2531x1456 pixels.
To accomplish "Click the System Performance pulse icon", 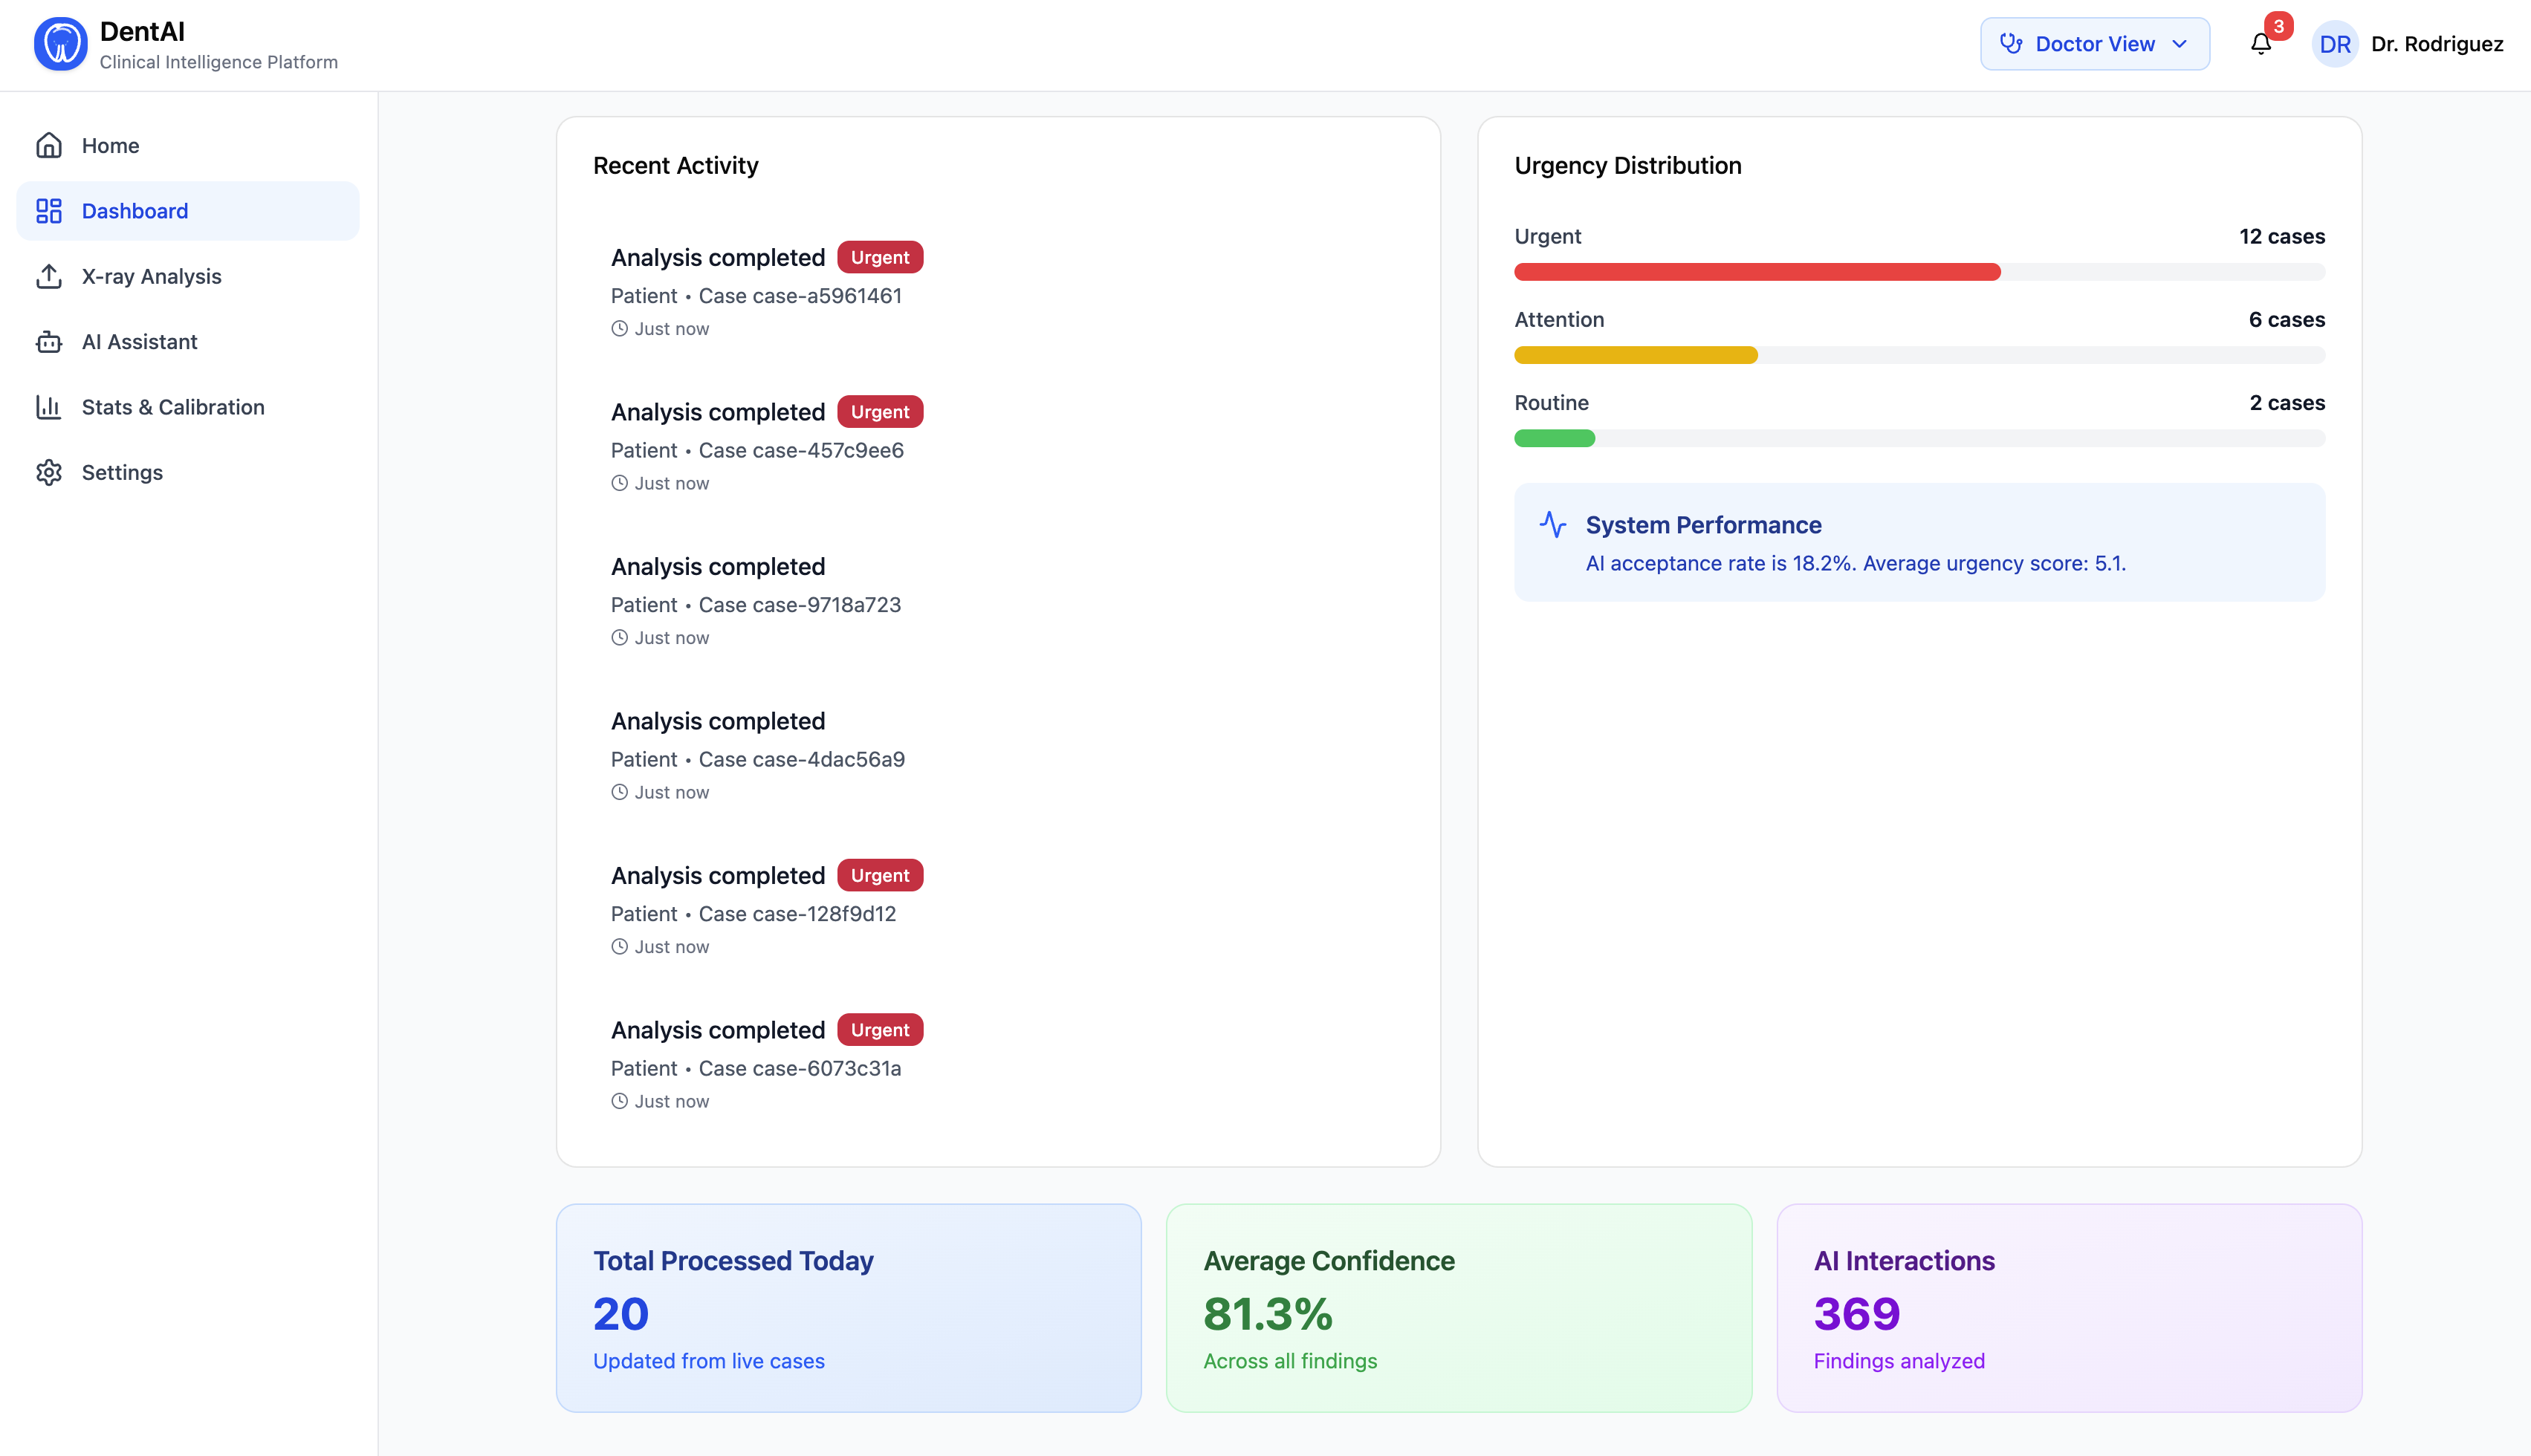I will click(1552, 525).
